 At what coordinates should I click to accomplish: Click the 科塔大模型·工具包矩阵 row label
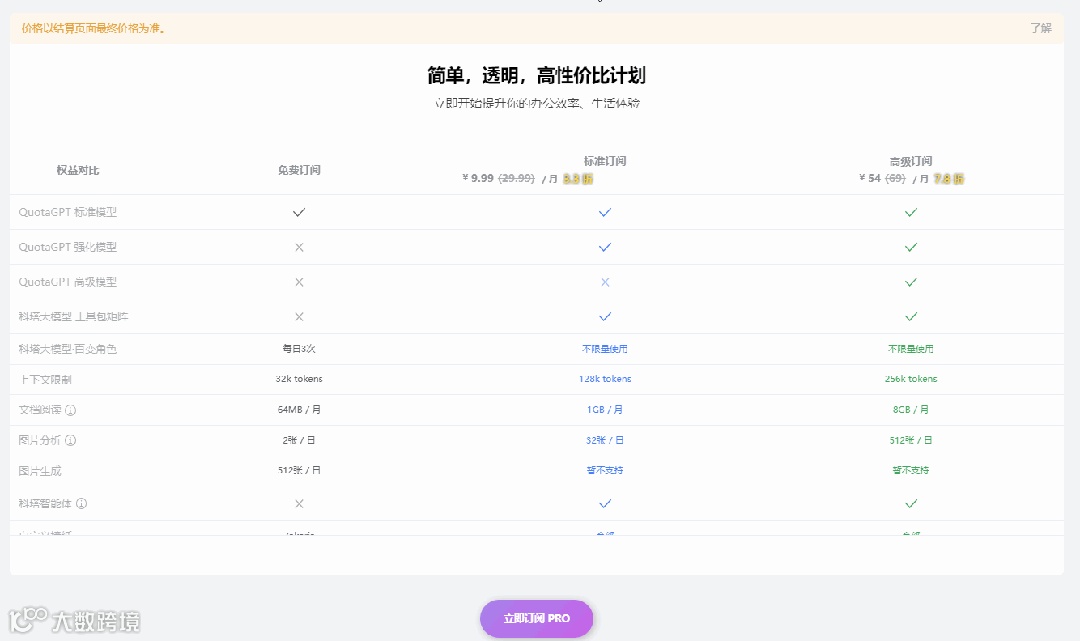pyautogui.click(x=73, y=317)
